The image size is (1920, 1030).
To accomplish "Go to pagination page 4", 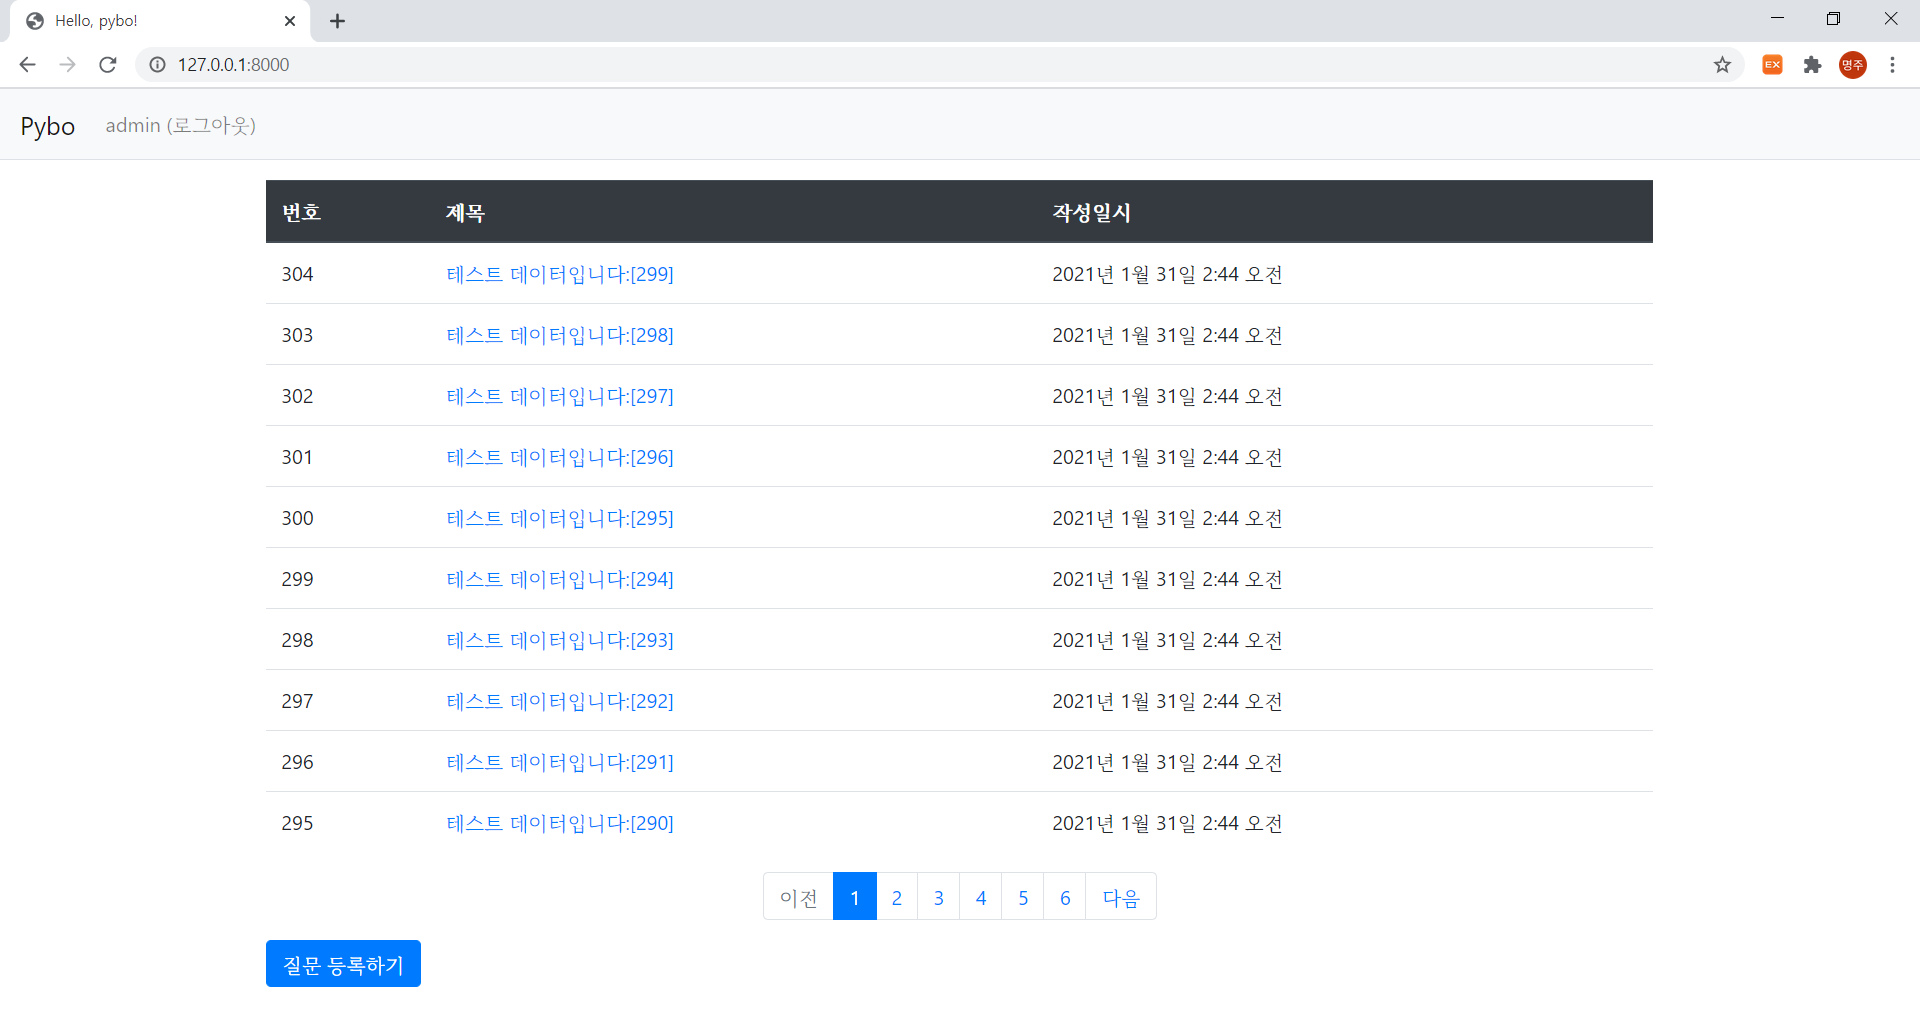I will click(x=980, y=896).
